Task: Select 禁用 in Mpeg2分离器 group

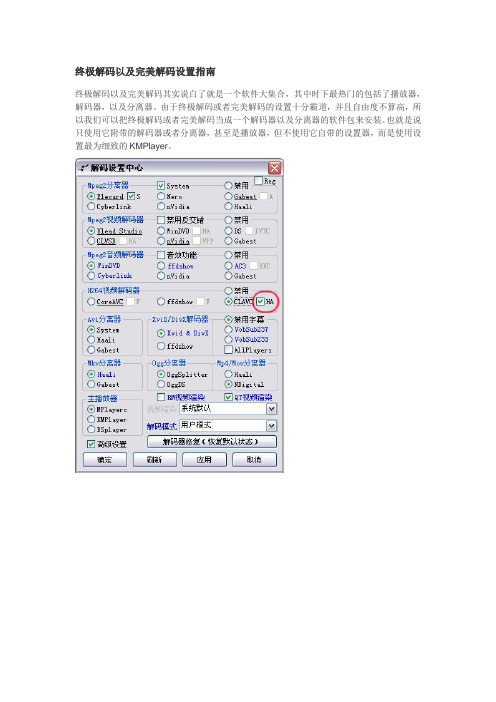Action: 228,185
